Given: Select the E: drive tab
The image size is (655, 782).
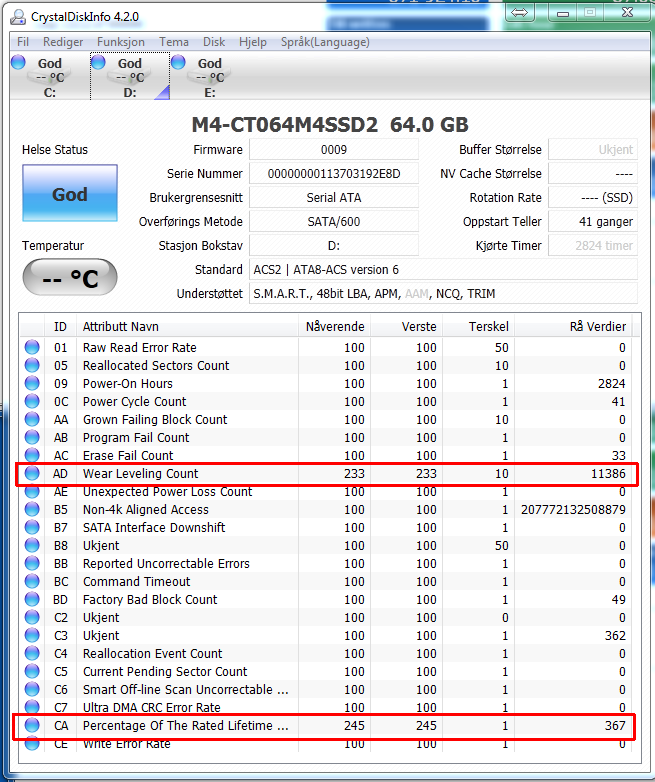Looking at the screenshot, I should [x=210, y=77].
